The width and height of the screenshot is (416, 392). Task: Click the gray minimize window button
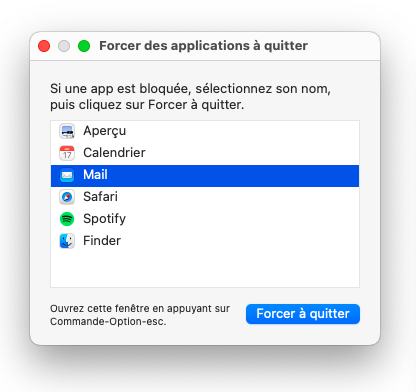(64, 46)
